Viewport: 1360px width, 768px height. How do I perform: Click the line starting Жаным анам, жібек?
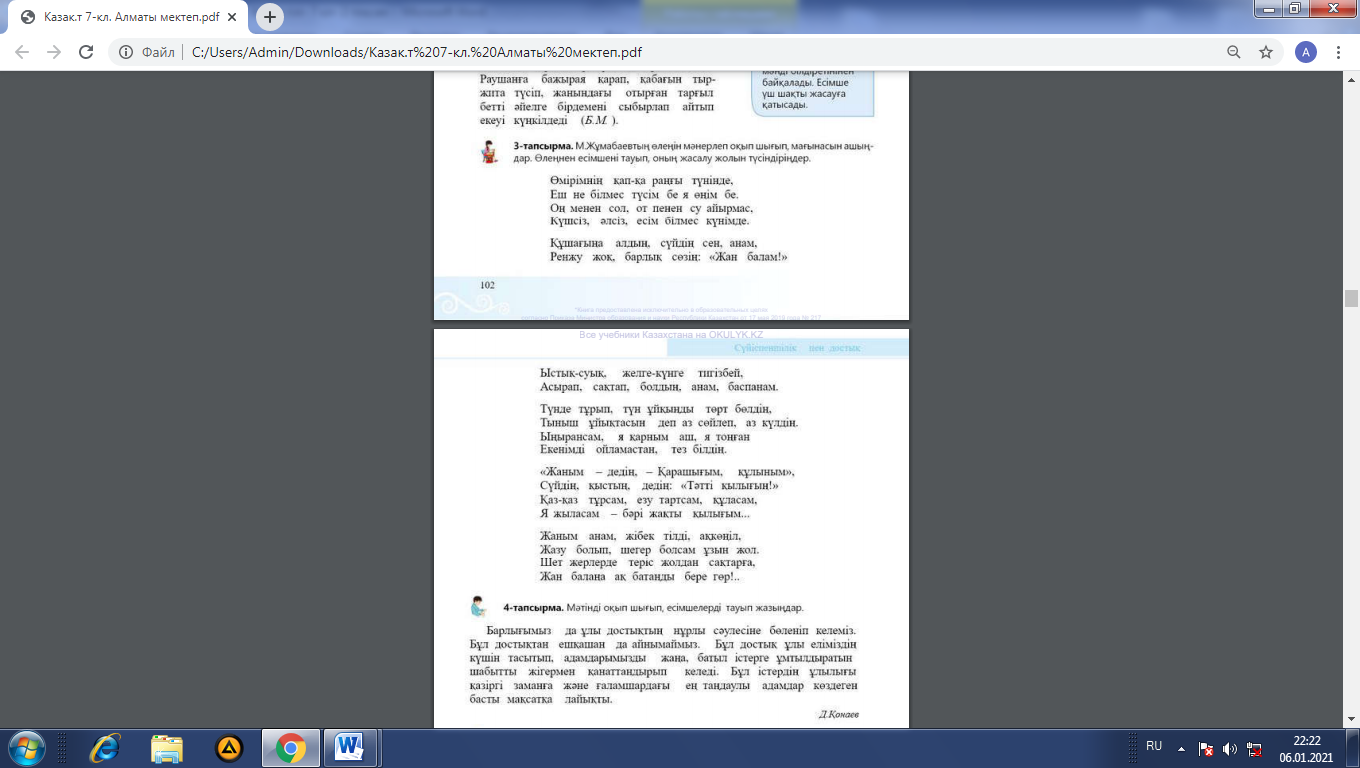pos(641,536)
